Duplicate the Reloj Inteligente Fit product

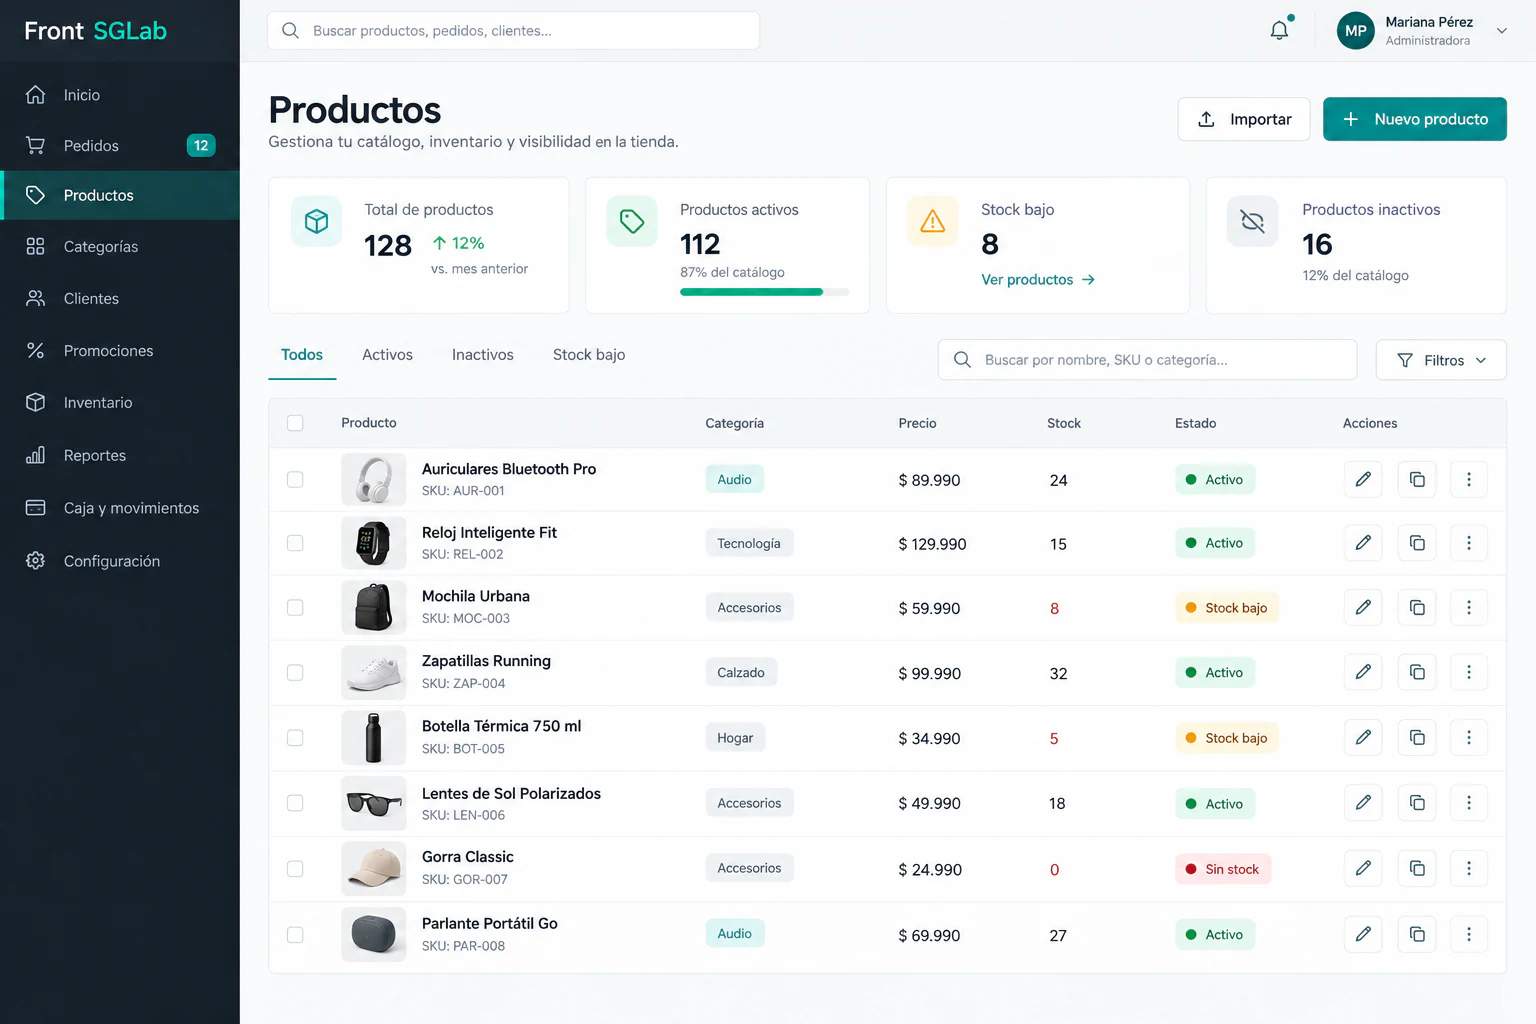(x=1417, y=543)
